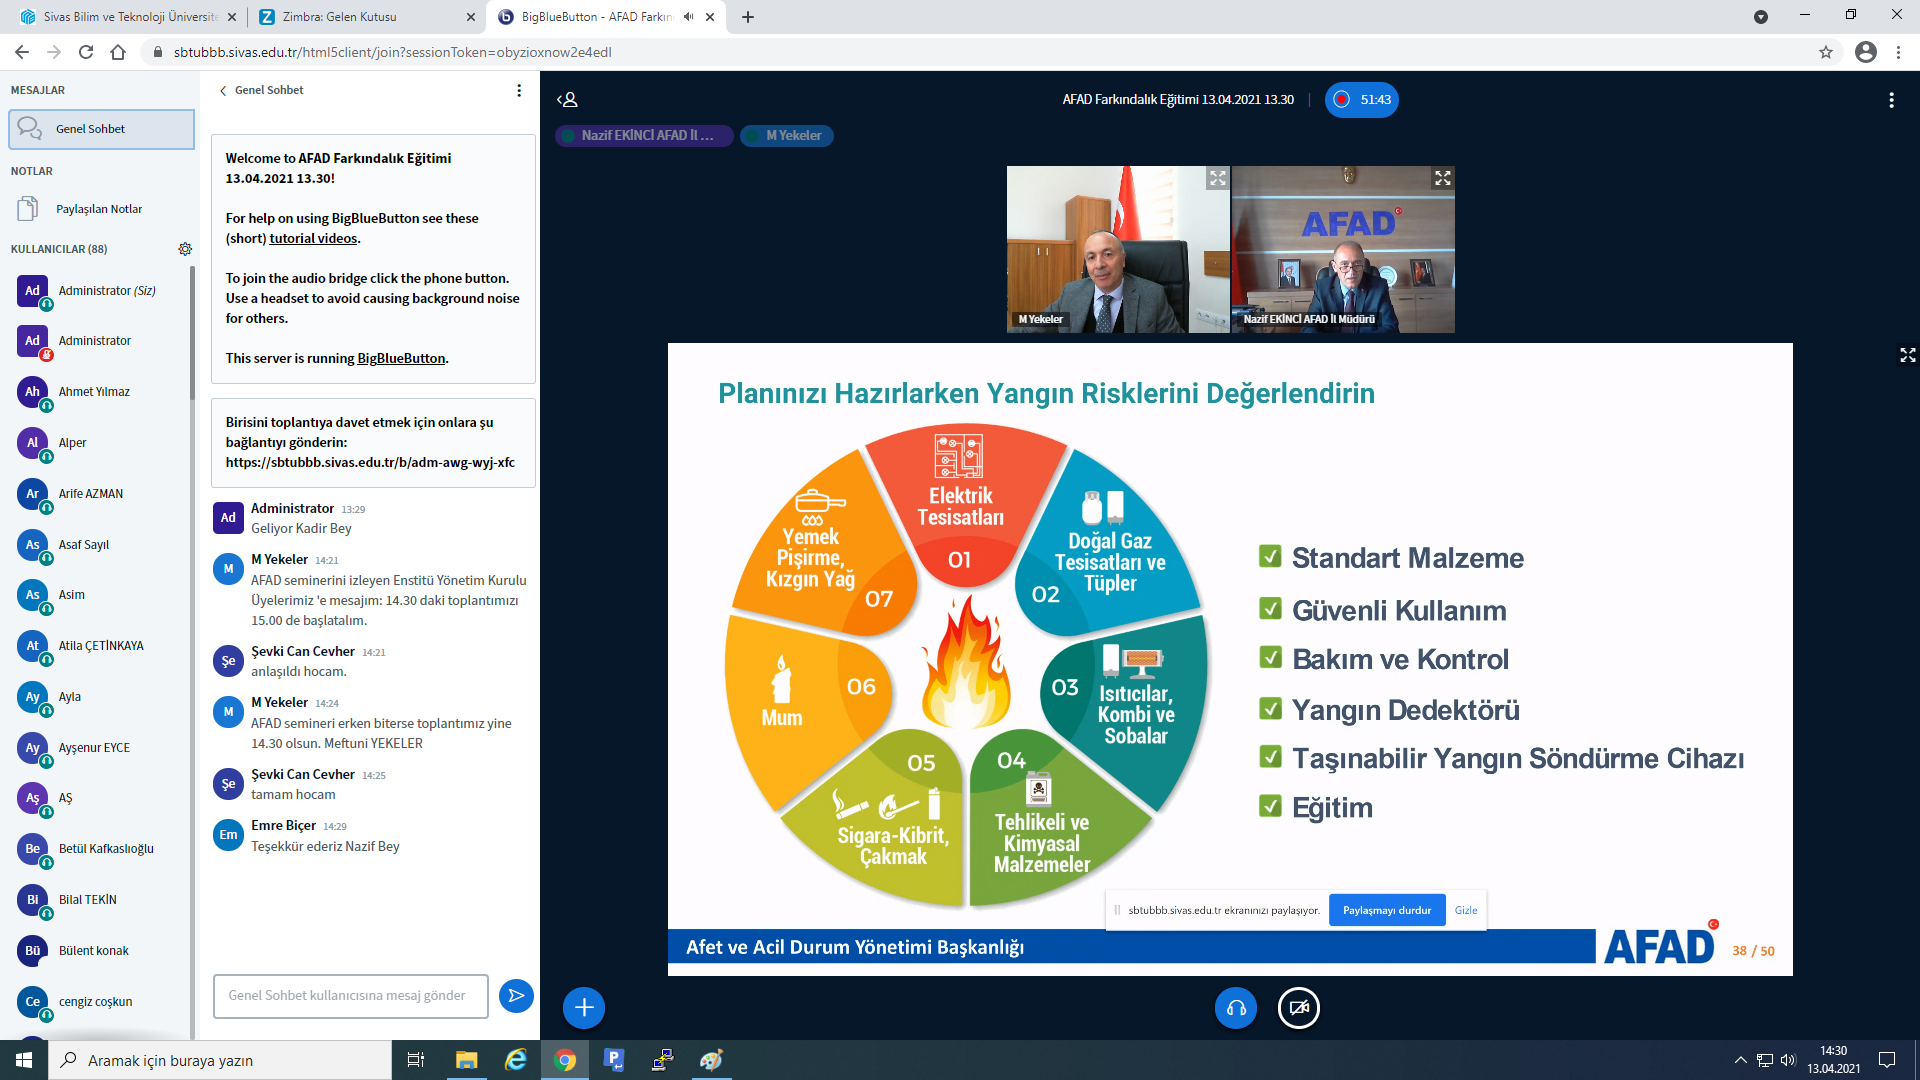Click Gizle to hide sharing bar
Screen dimensions: 1920x1080
[x=1466, y=910]
